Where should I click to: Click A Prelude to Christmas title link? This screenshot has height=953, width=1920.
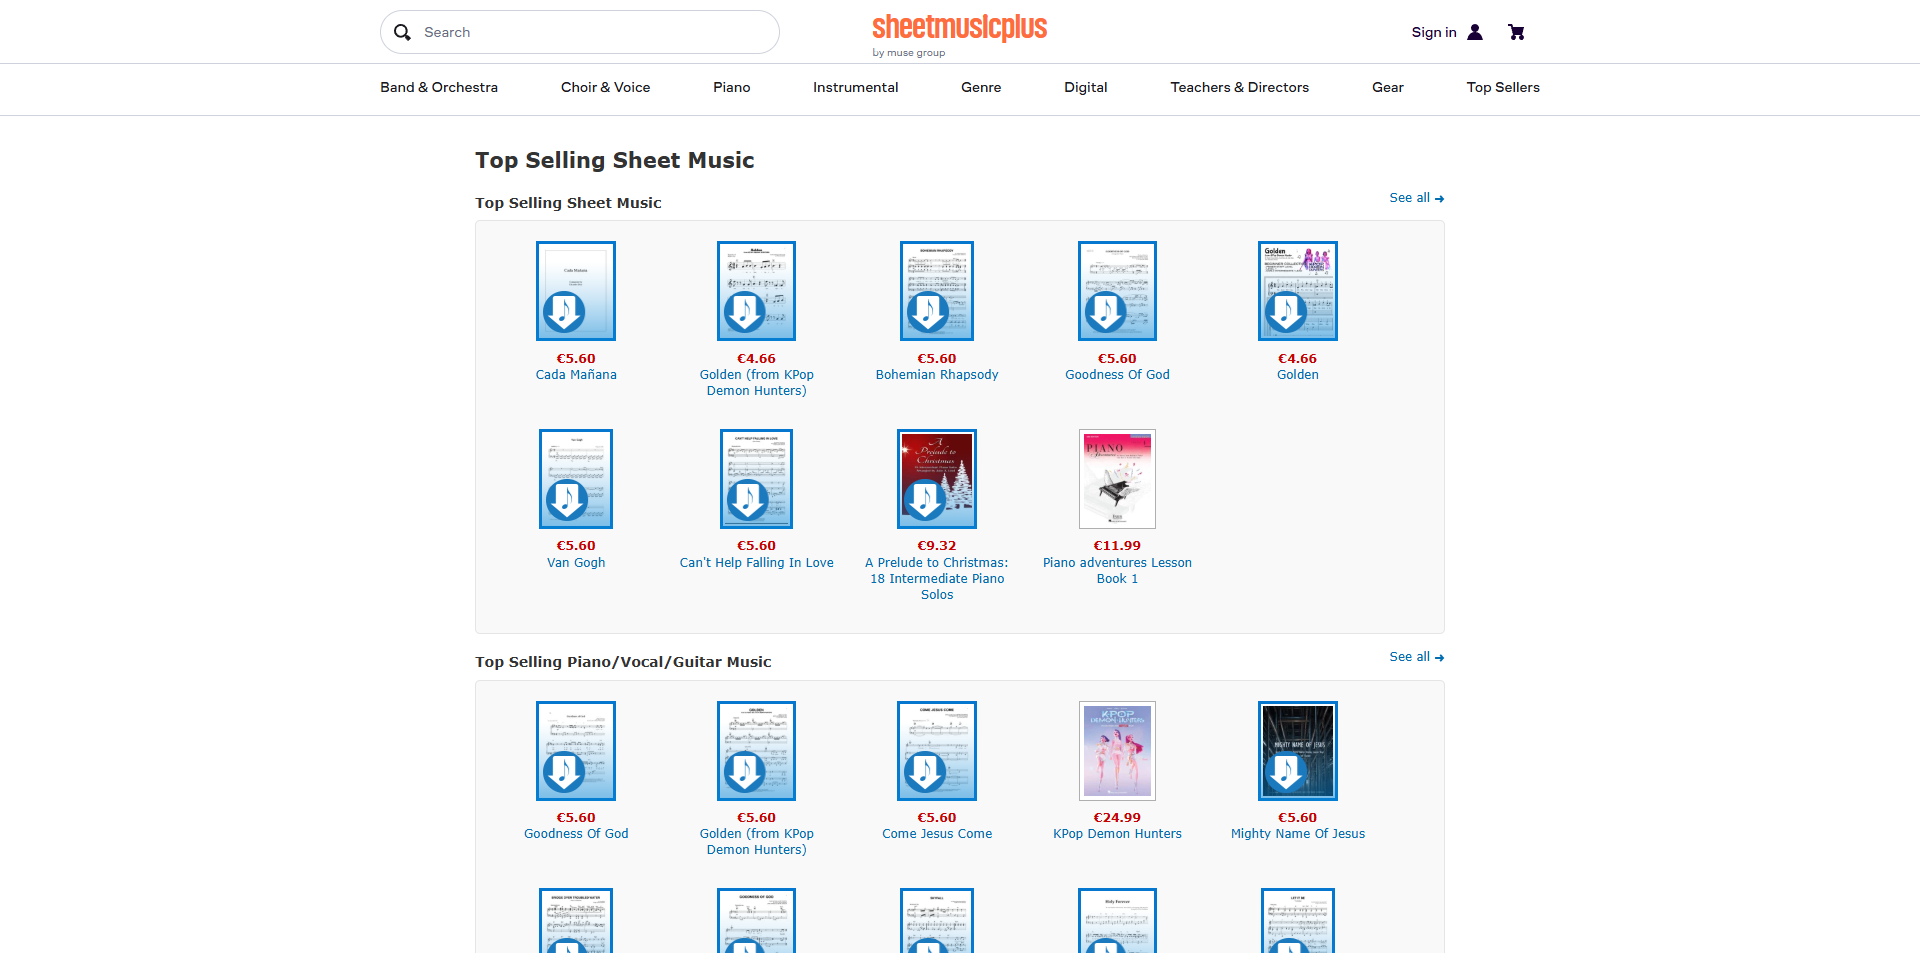[x=937, y=579]
